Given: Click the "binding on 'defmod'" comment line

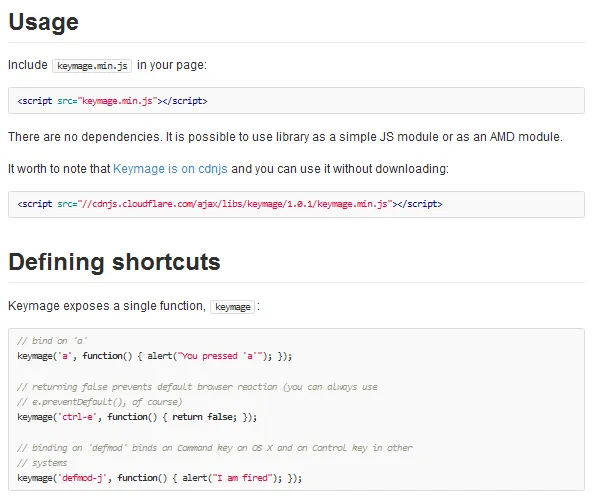Looking at the screenshot, I should click(x=214, y=448).
